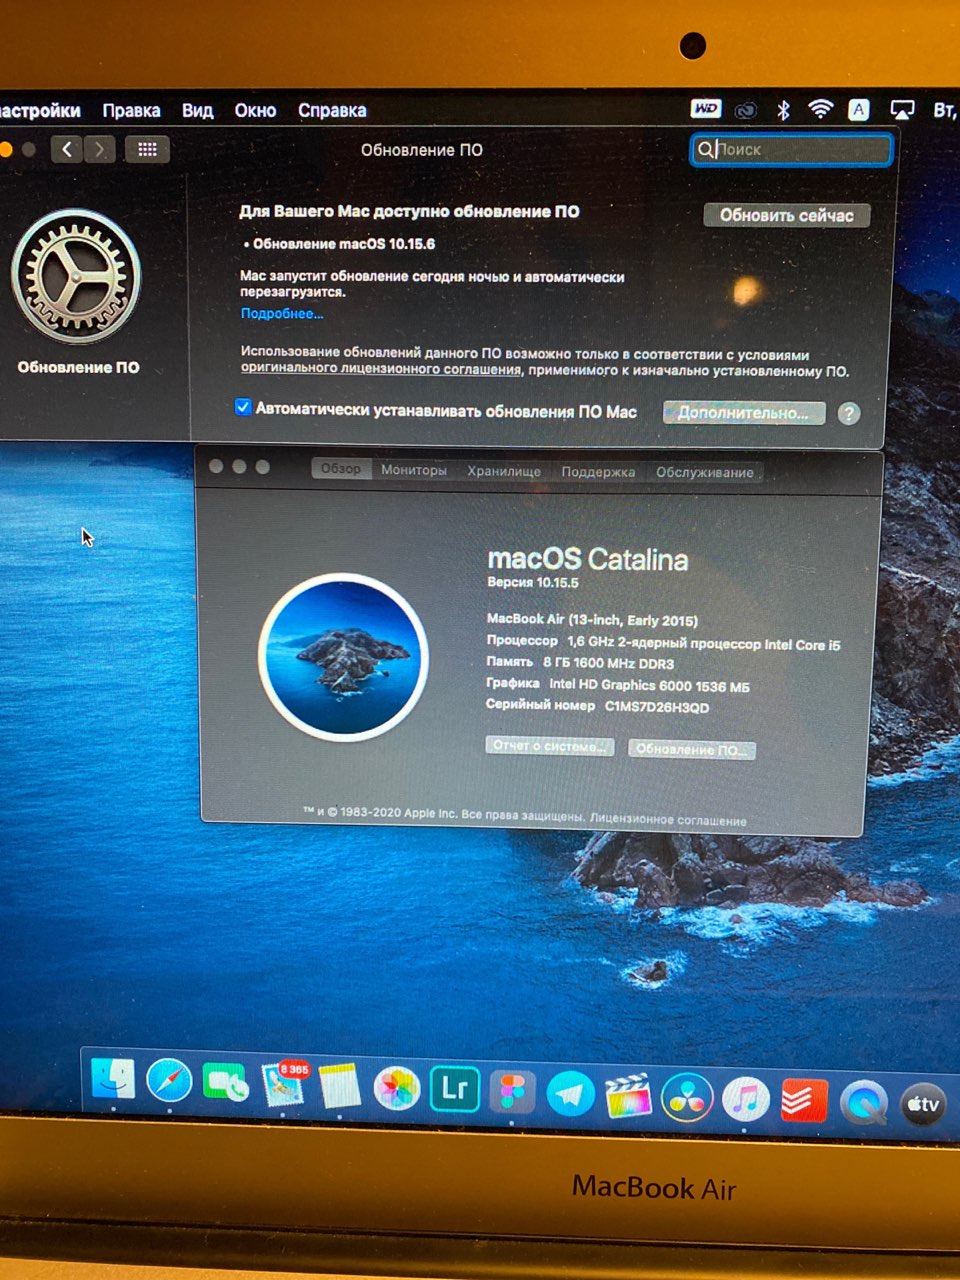Launch the Music app from the Dock
960x1280 pixels.
pos(745,1100)
